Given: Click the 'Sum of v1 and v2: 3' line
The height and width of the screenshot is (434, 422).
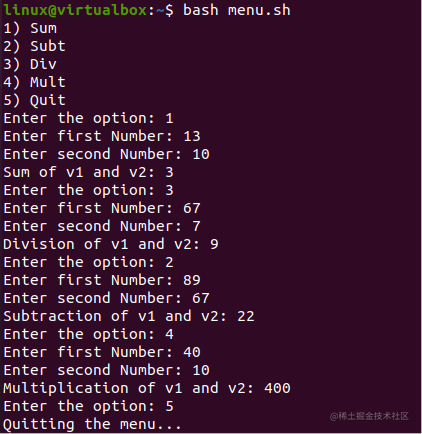Looking at the screenshot, I should pos(88,172).
